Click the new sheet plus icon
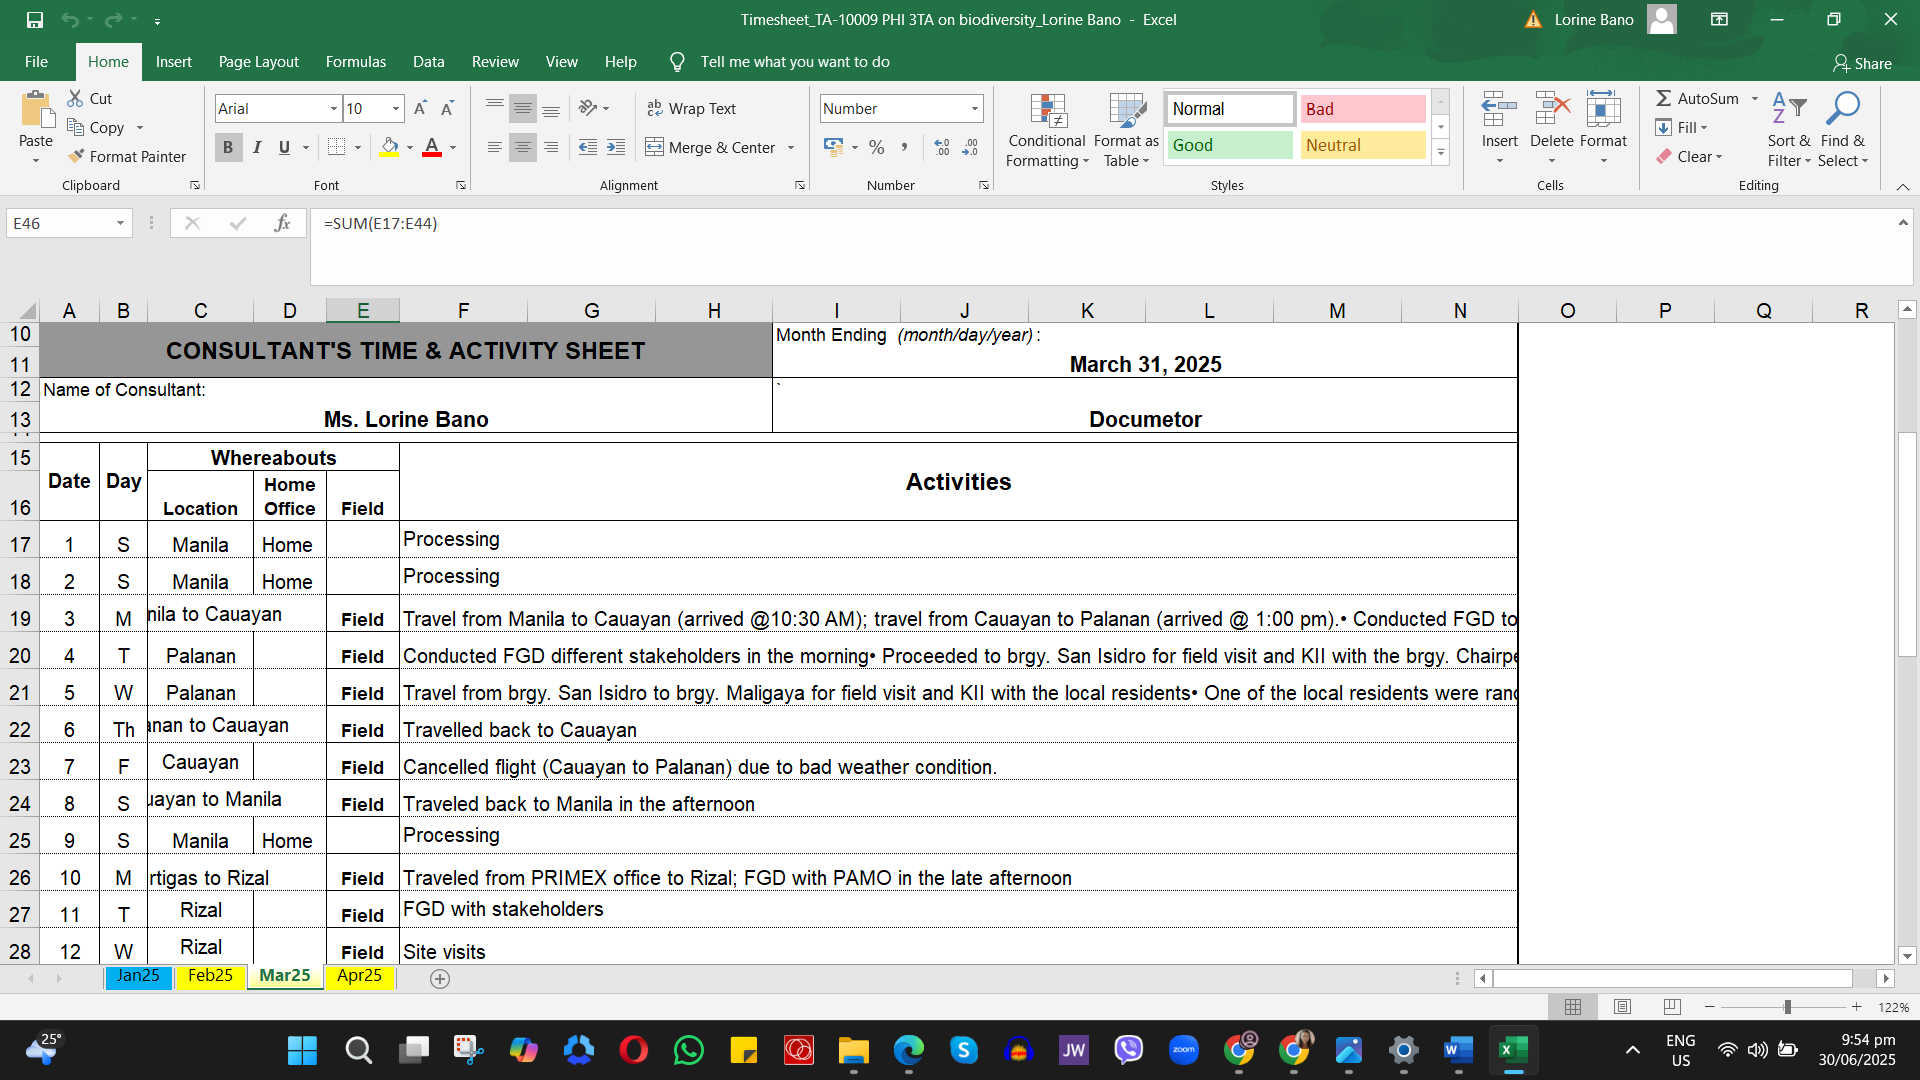Image resolution: width=1920 pixels, height=1080 pixels. click(x=440, y=979)
